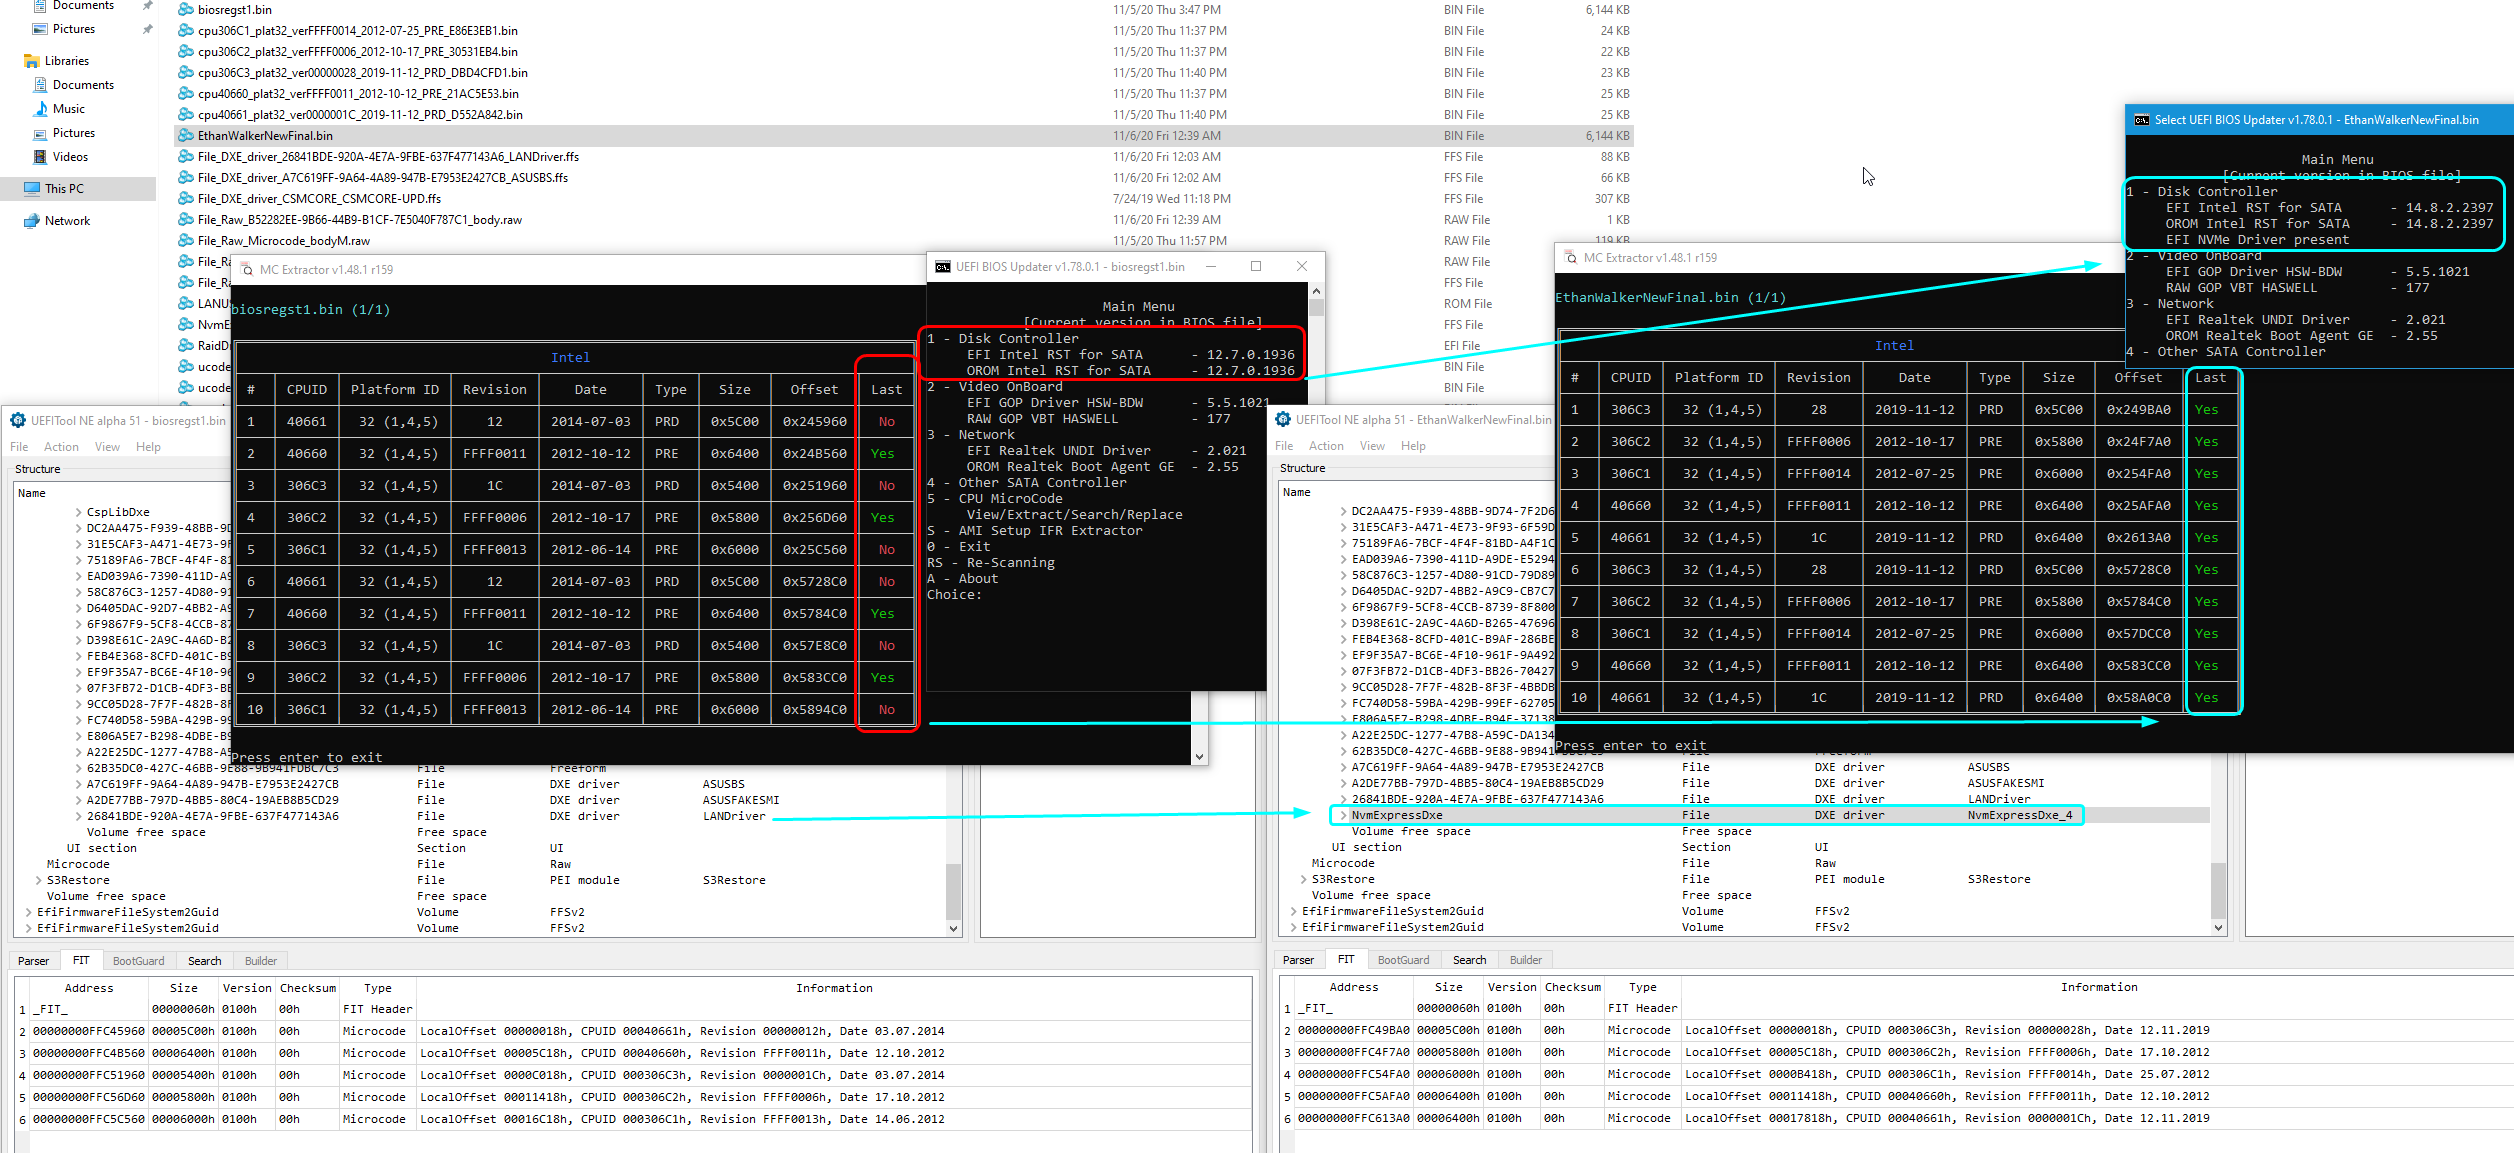Click Information column header in the right FIT table
The image size is (2514, 1153).
coord(2098,988)
